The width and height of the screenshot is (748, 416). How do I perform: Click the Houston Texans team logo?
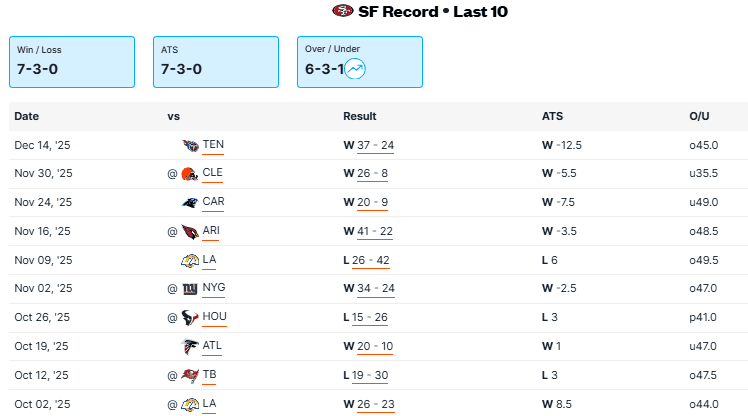tap(190, 318)
